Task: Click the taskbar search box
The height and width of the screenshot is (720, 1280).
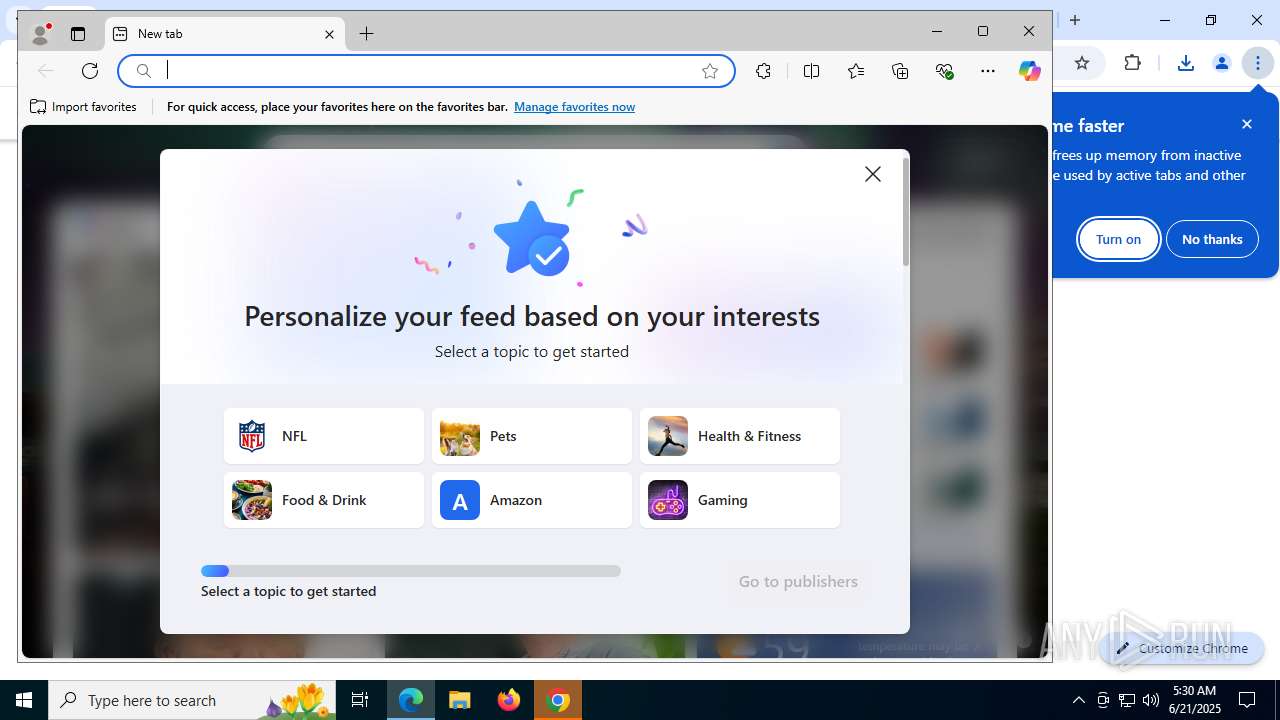Action: point(192,700)
